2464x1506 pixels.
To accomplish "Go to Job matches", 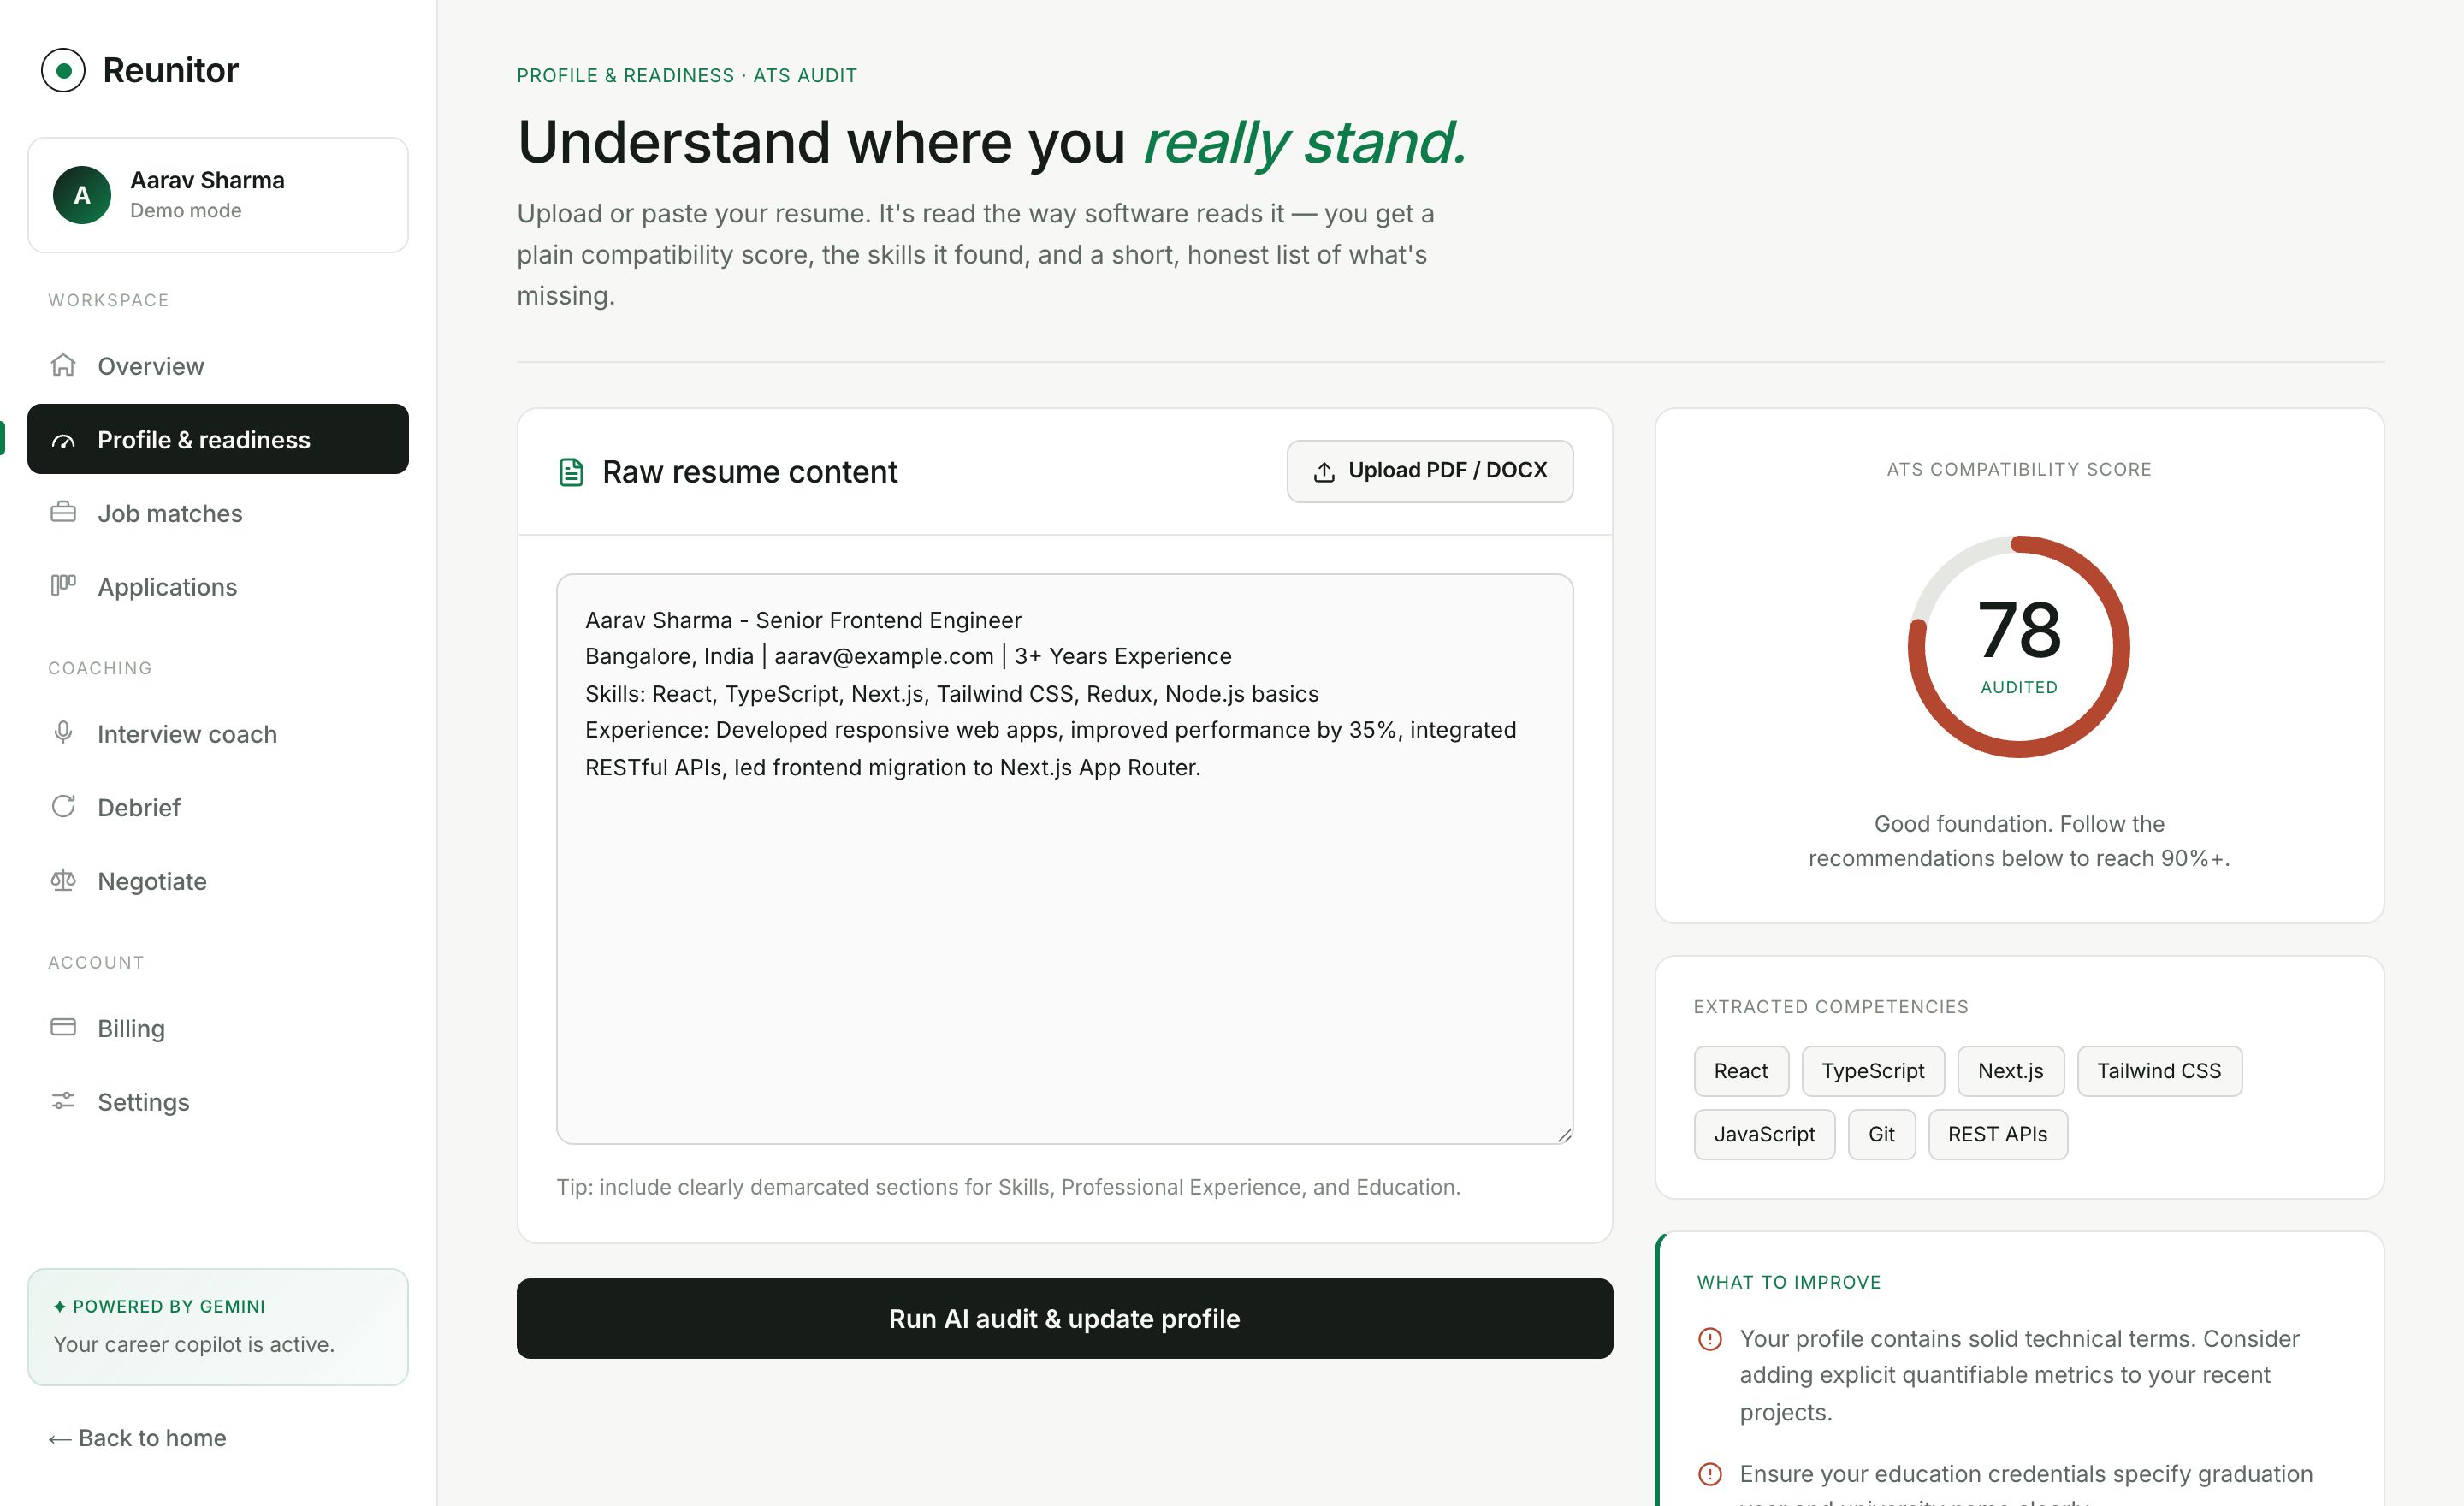I will 218,513.
